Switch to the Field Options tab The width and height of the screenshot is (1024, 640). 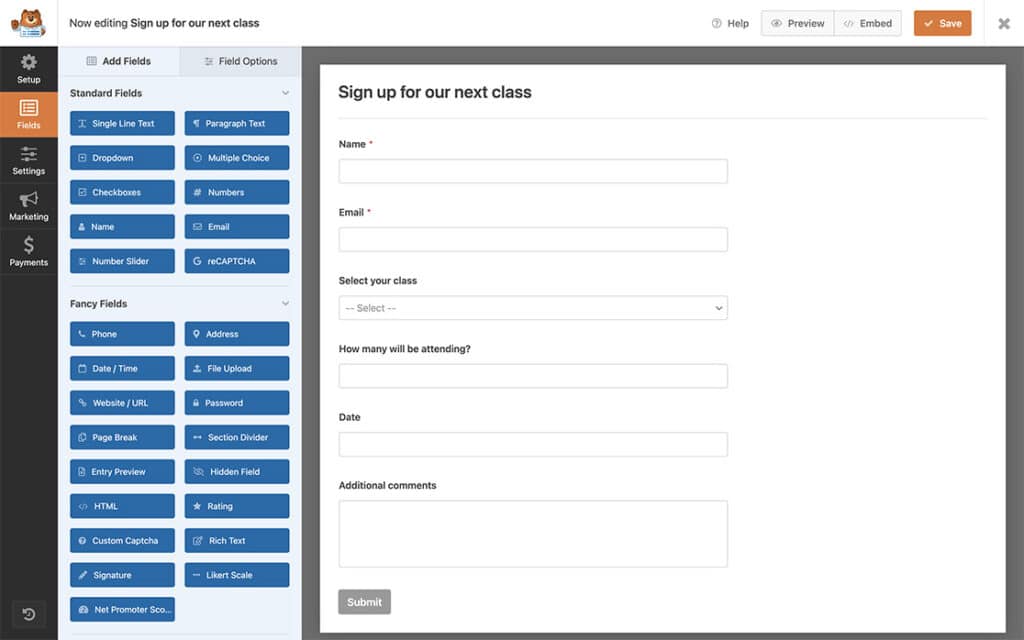coord(240,61)
